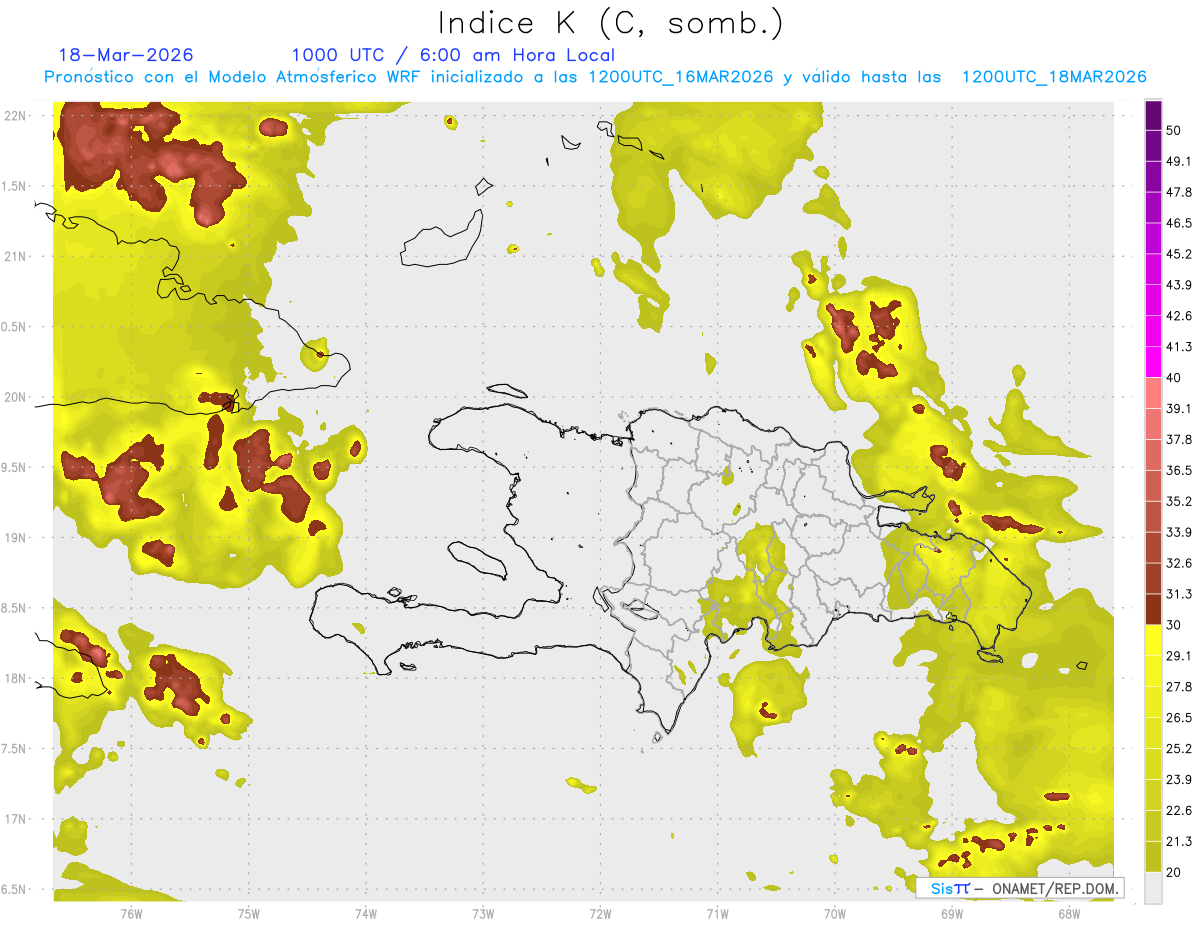Viewport: 1200px width, 927px height.
Task: Click the '20' legend value
Action: (x=1174, y=872)
